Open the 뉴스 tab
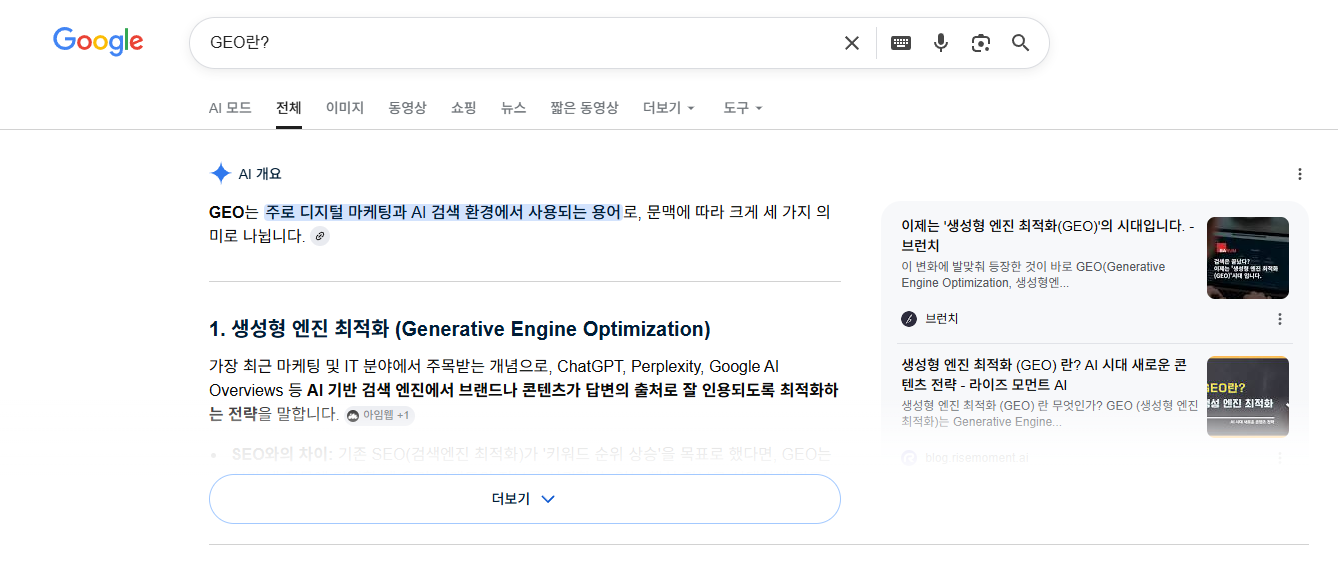The height and width of the screenshot is (562, 1338). click(x=513, y=108)
